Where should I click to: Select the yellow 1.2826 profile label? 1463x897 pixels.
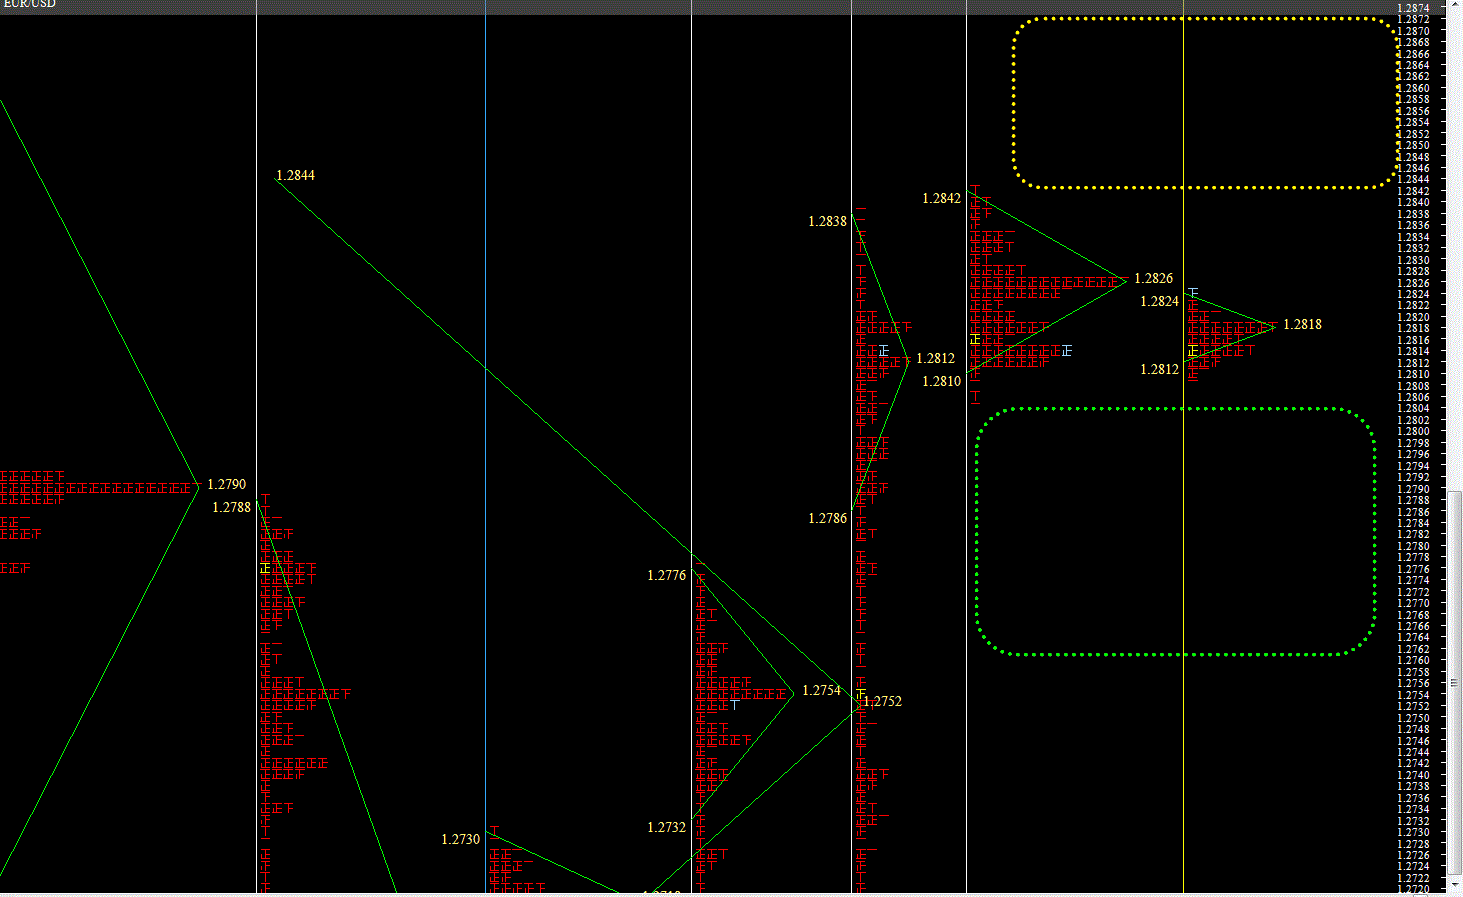[x=1154, y=278]
